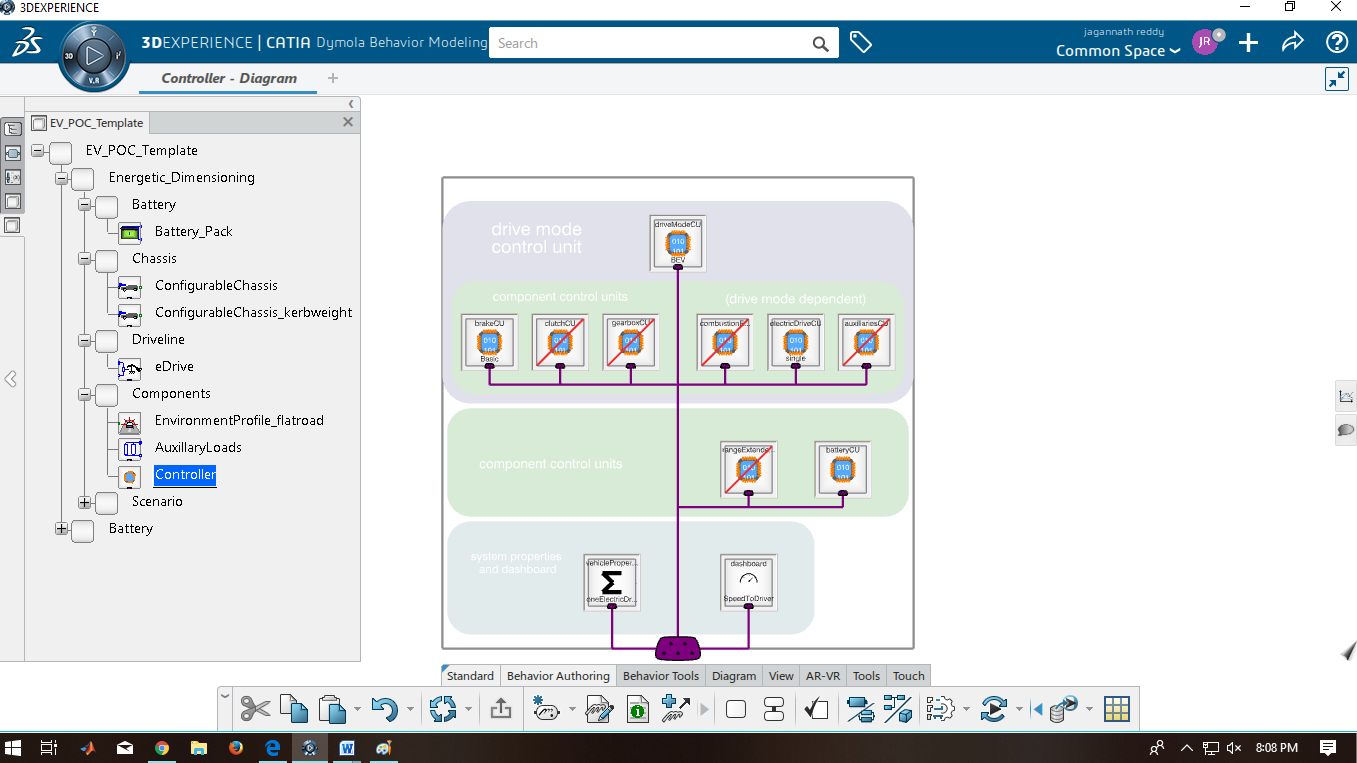Collapse the EV_POC_Template root node
1357x763 pixels.
(38, 151)
